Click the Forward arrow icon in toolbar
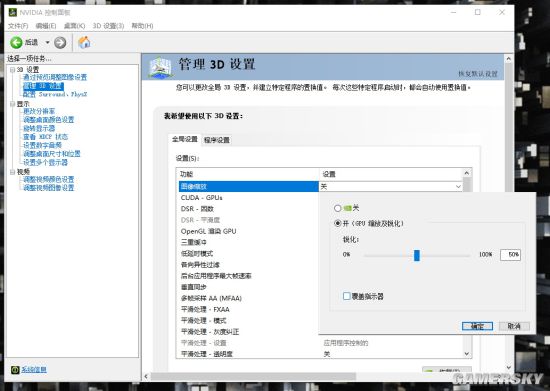Viewport: 550px width, 391px height. [60, 42]
